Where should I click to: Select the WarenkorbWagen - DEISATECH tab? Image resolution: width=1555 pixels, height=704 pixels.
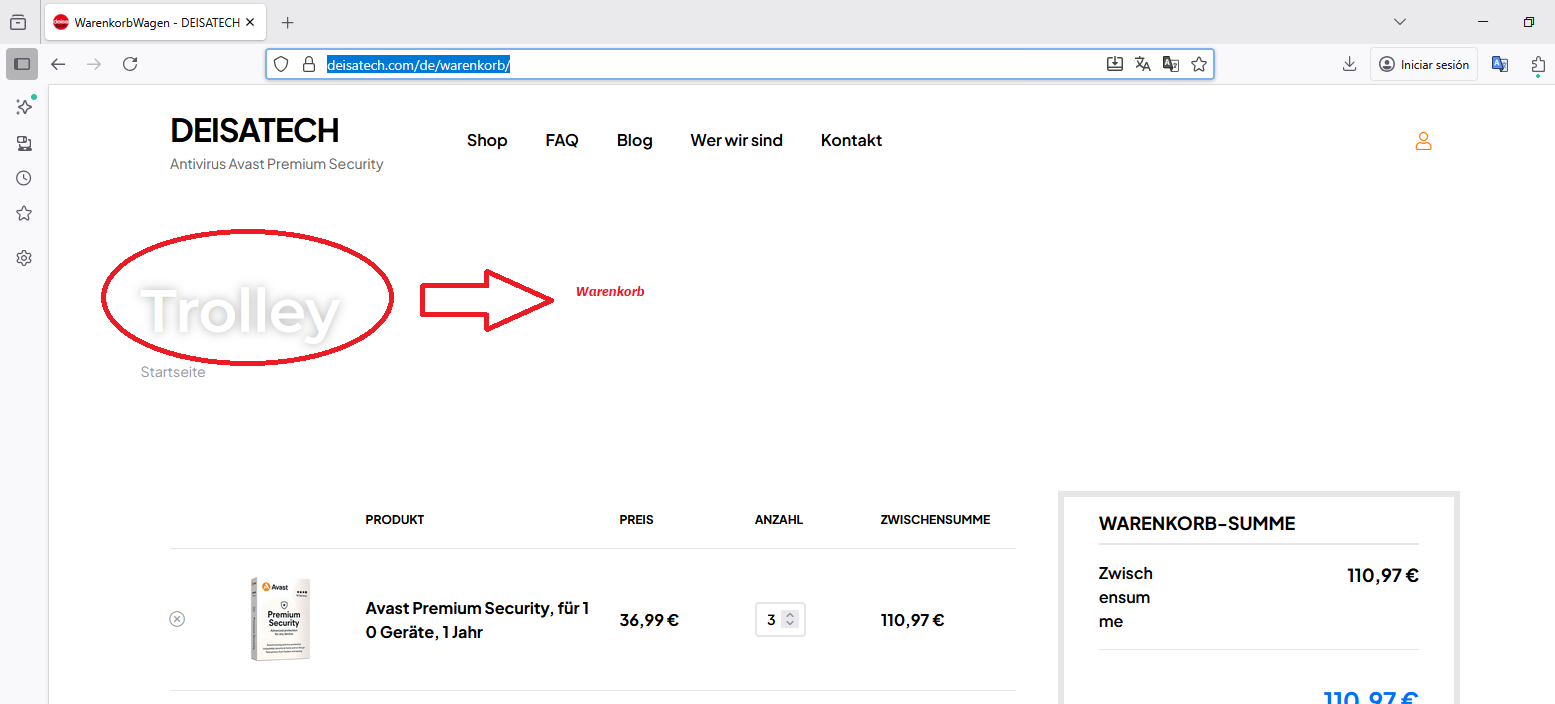point(155,22)
